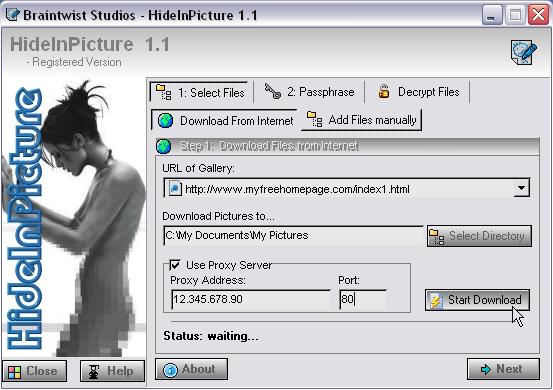Click the Status: waiting... text
The height and width of the screenshot is (390, 553).
(211, 336)
